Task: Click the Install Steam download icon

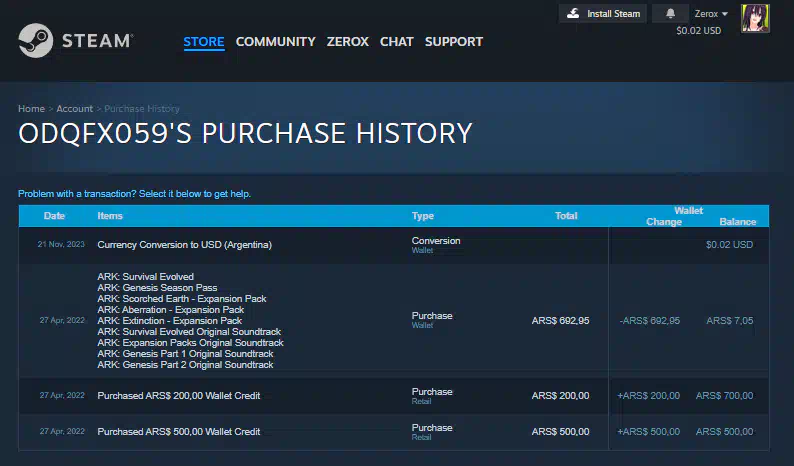Action: (x=573, y=14)
